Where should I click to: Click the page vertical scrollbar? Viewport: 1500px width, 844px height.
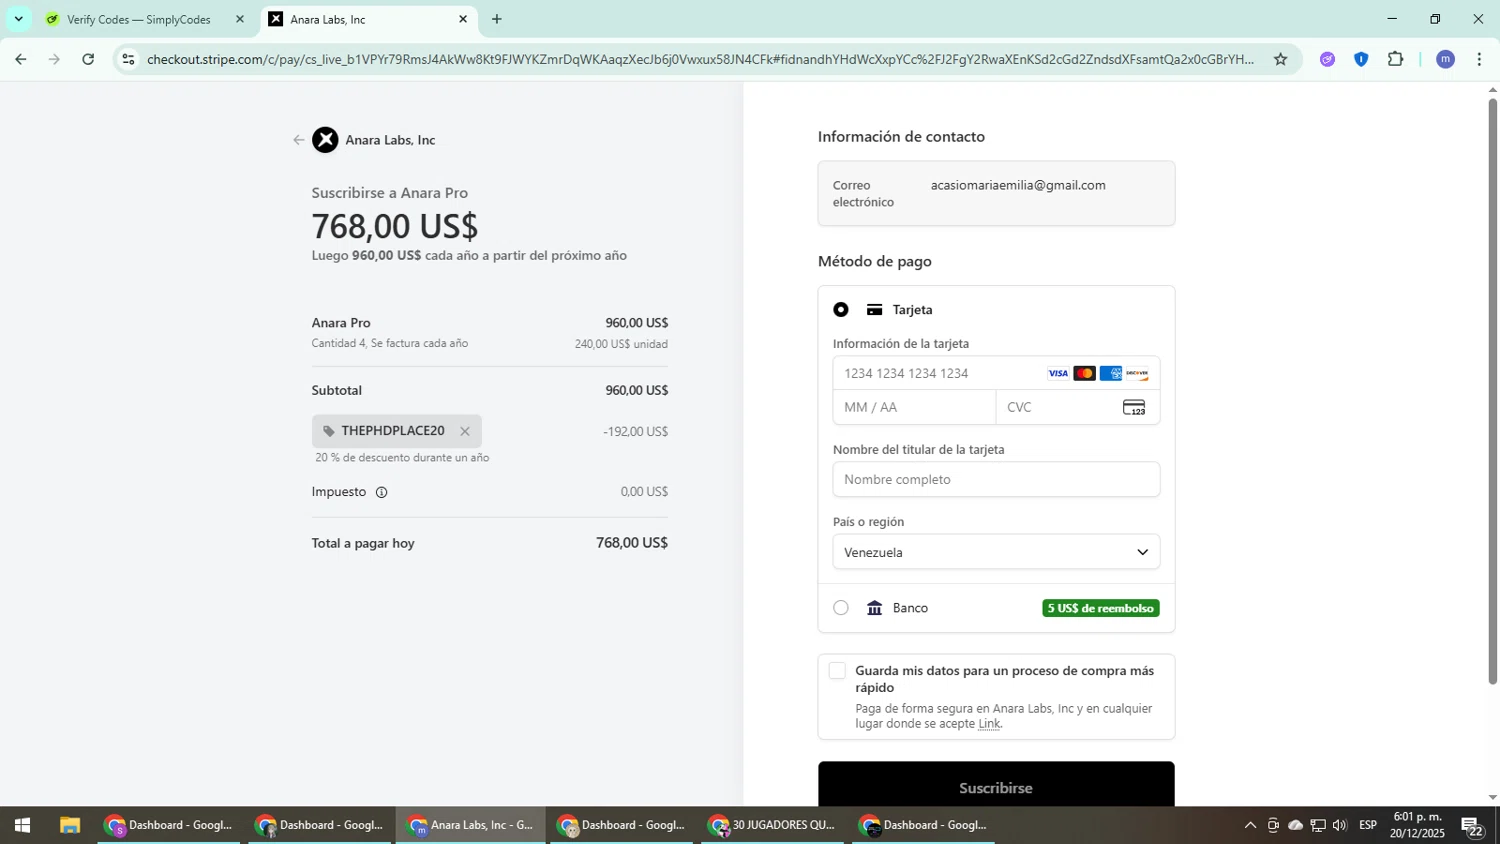pos(1493,391)
